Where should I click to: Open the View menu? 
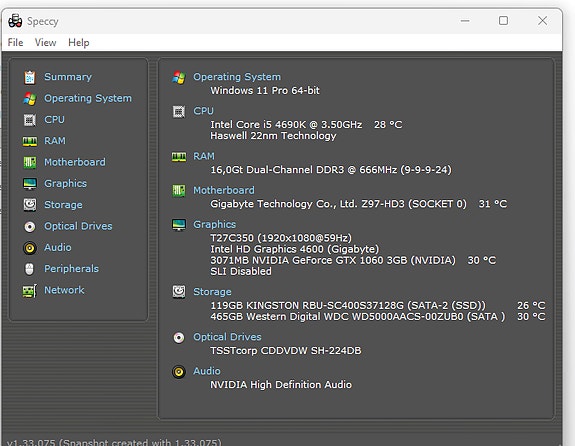(x=45, y=43)
